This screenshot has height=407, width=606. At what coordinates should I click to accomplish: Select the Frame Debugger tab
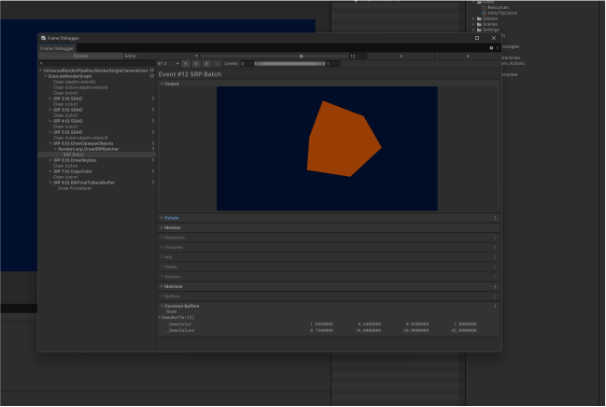(57, 48)
